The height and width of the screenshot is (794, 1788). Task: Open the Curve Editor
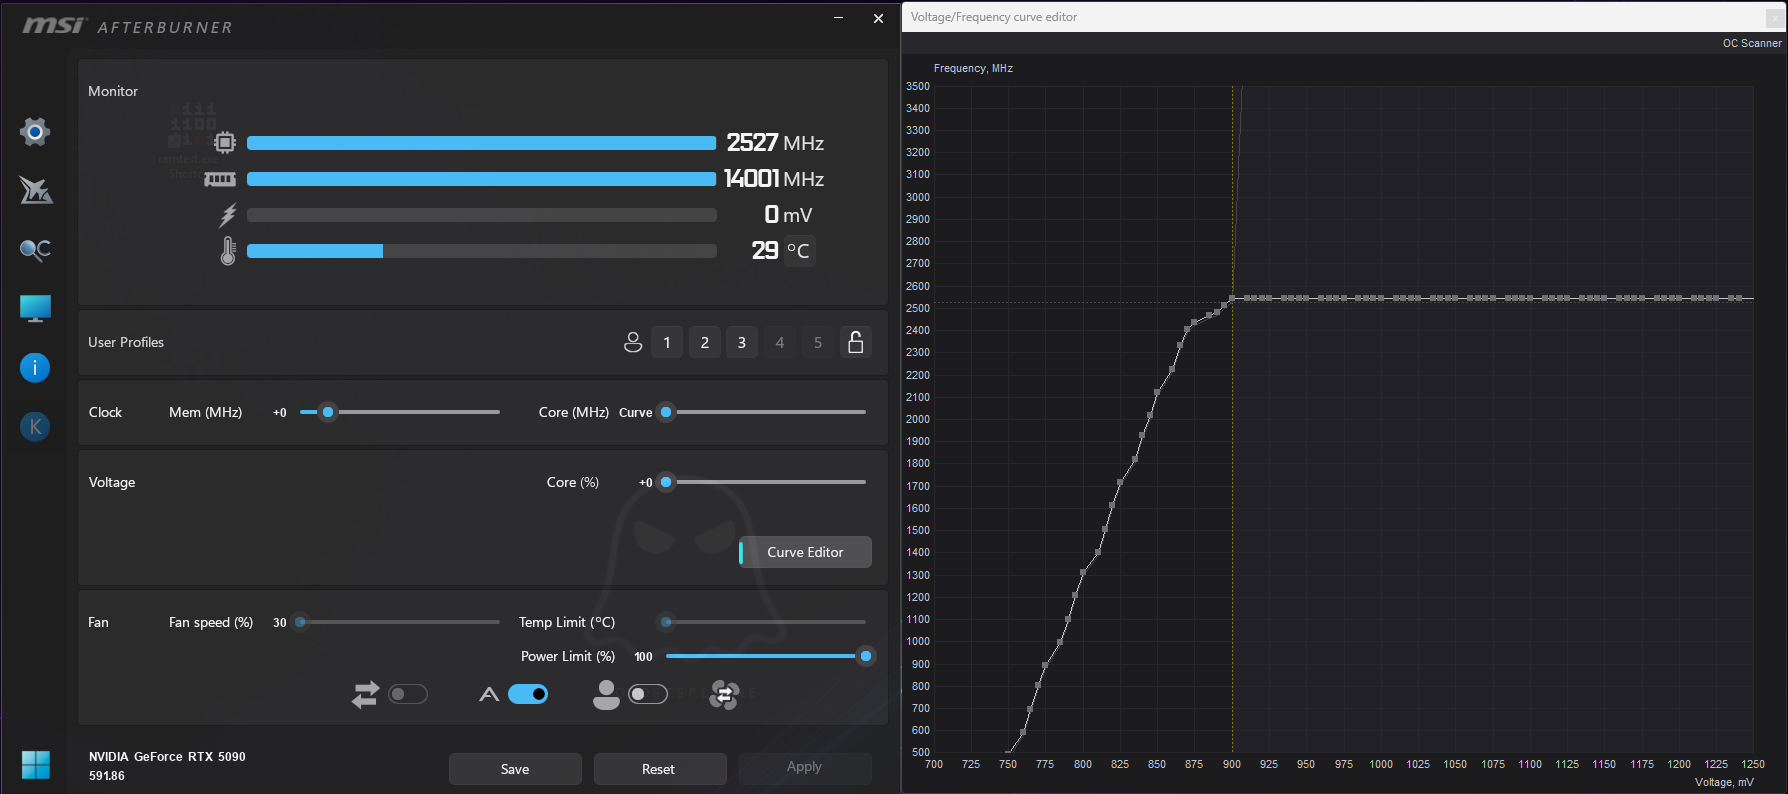805,552
